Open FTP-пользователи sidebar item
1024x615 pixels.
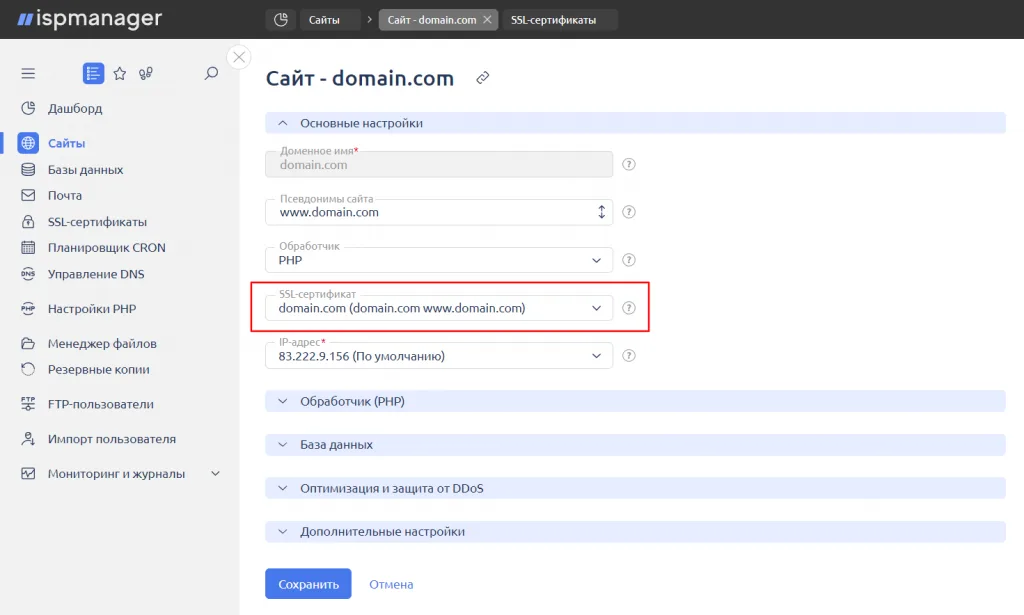point(101,404)
